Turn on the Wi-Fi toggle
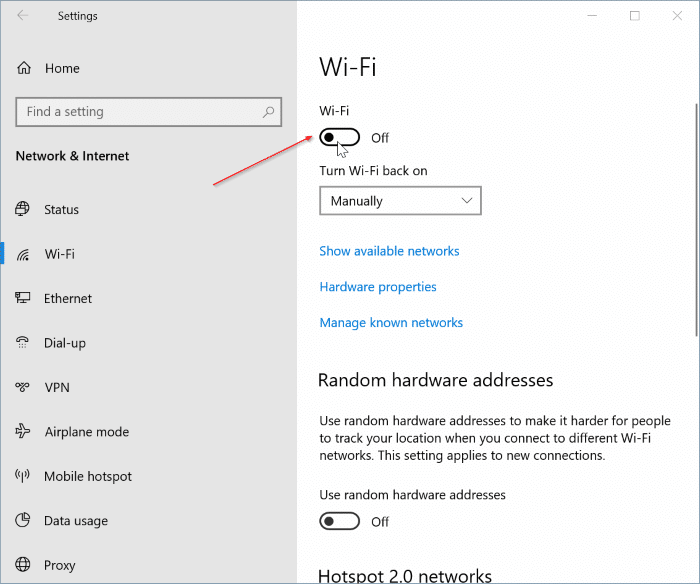700x584 pixels. coord(339,138)
